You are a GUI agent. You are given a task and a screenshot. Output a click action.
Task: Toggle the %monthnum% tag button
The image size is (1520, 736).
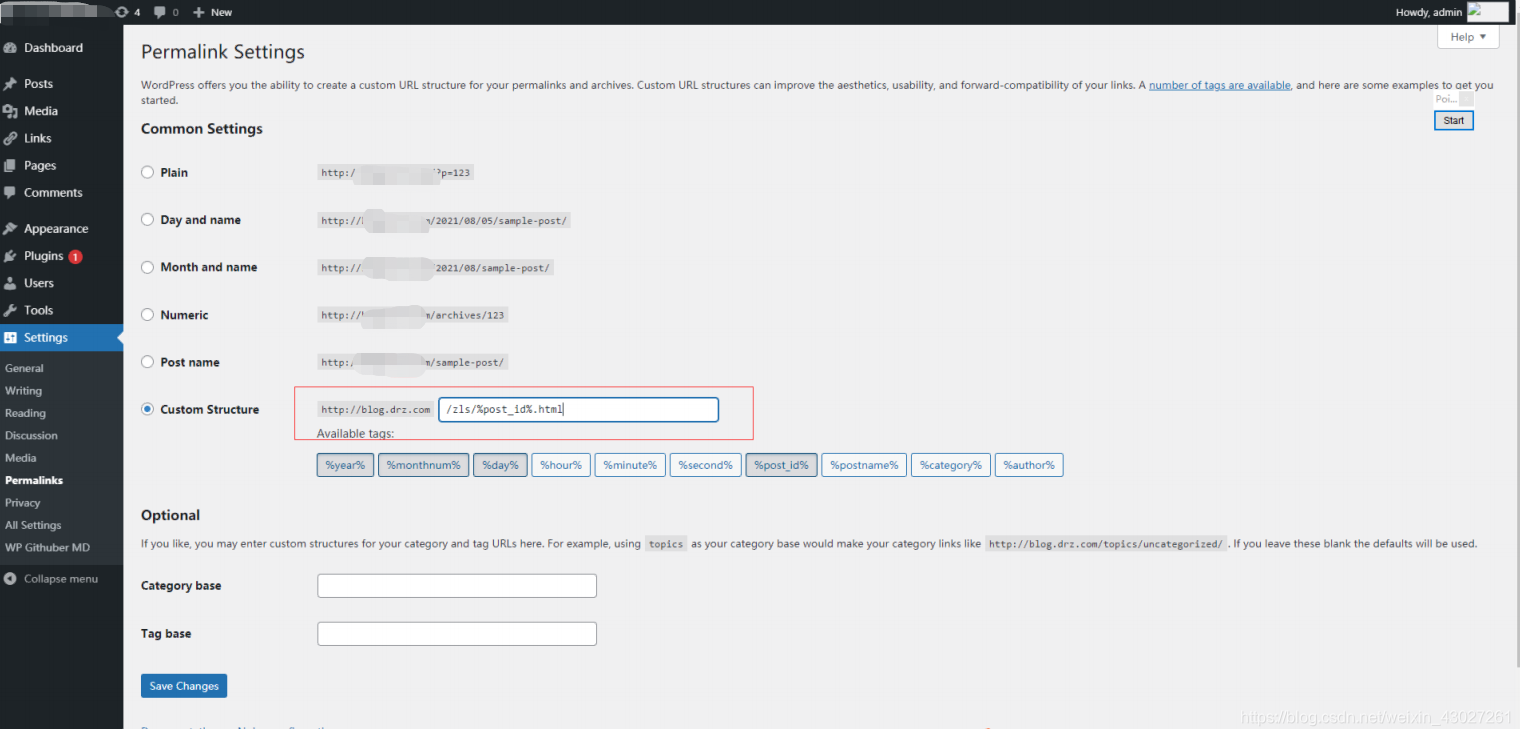tap(423, 465)
